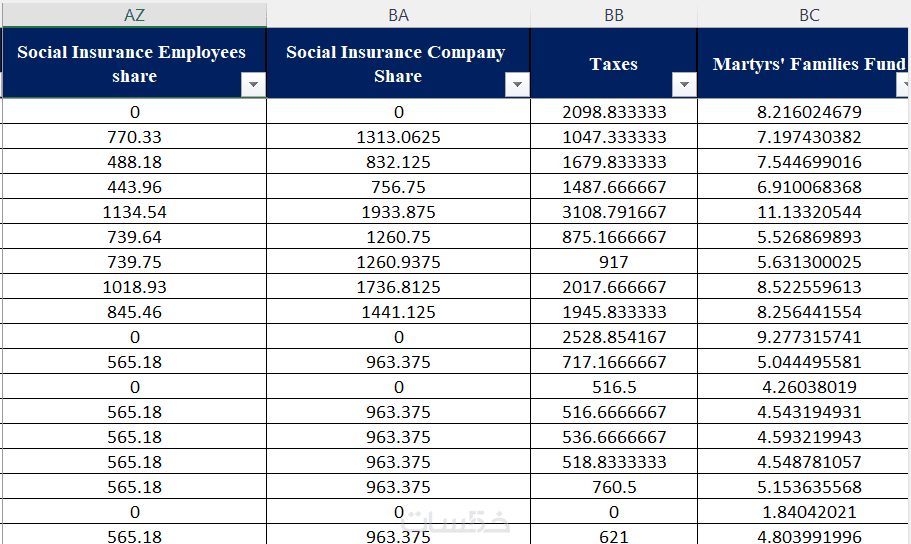911x544 pixels.
Task: Select cell with value 1313.0625
Action: [399, 137]
